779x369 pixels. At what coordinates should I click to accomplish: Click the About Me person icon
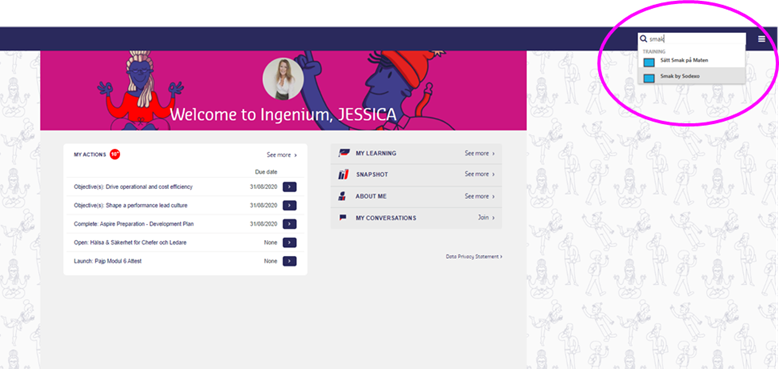(x=342, y=196)
